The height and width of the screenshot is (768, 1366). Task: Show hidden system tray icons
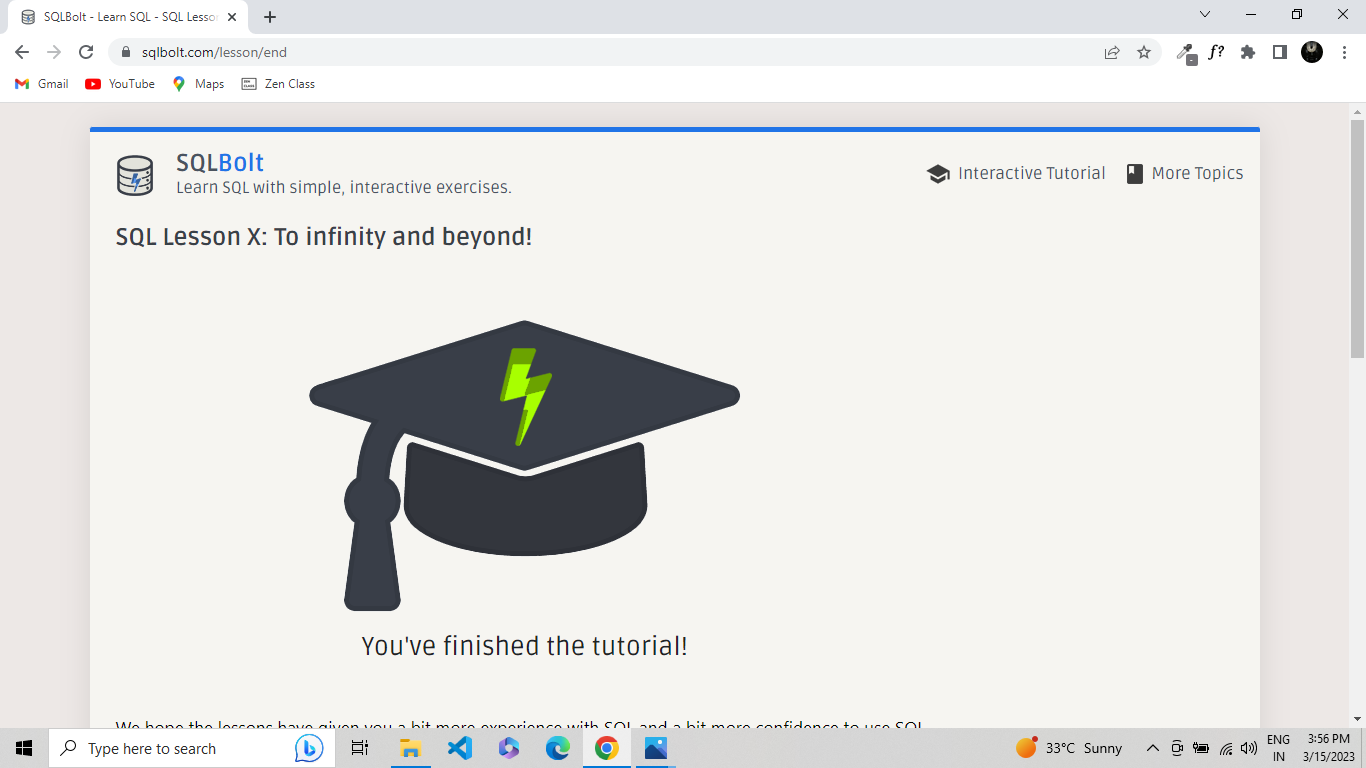point(1152,748)
